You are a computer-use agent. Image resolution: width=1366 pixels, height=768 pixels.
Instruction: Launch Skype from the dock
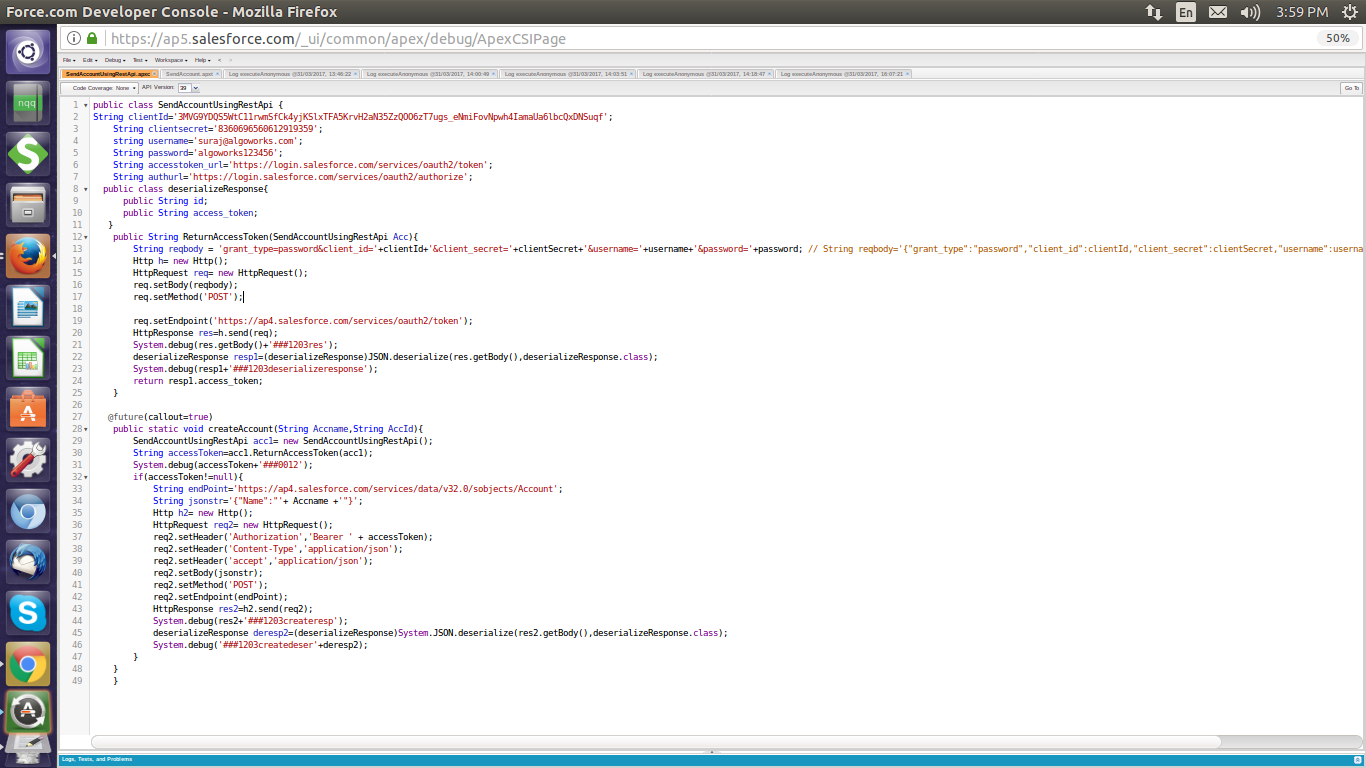coord(28,612)
